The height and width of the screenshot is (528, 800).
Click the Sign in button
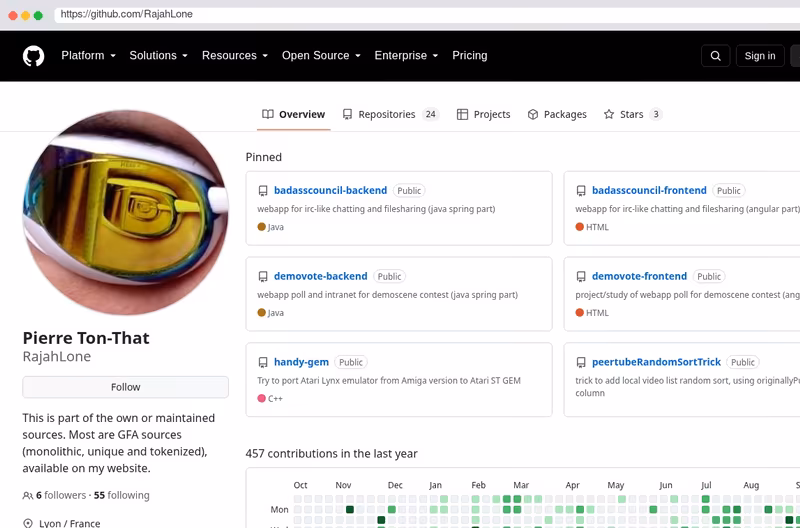point(760,56)
